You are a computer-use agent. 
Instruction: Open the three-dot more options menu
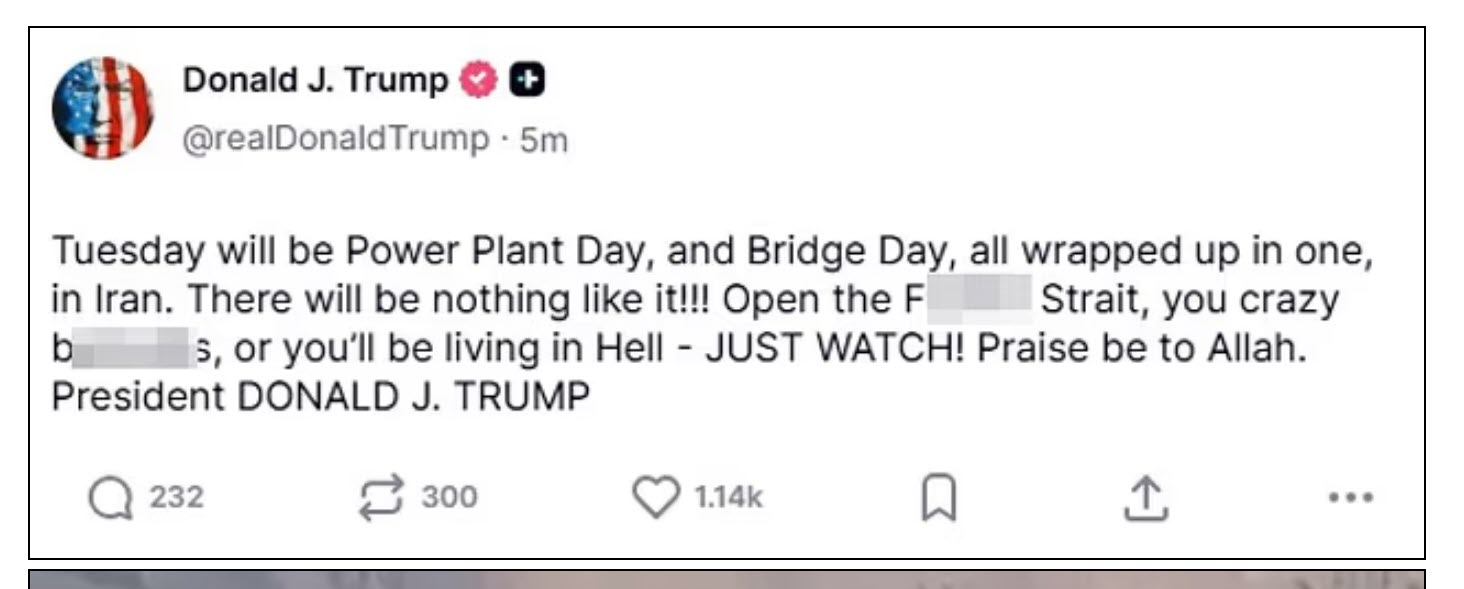pos(1349,497)
